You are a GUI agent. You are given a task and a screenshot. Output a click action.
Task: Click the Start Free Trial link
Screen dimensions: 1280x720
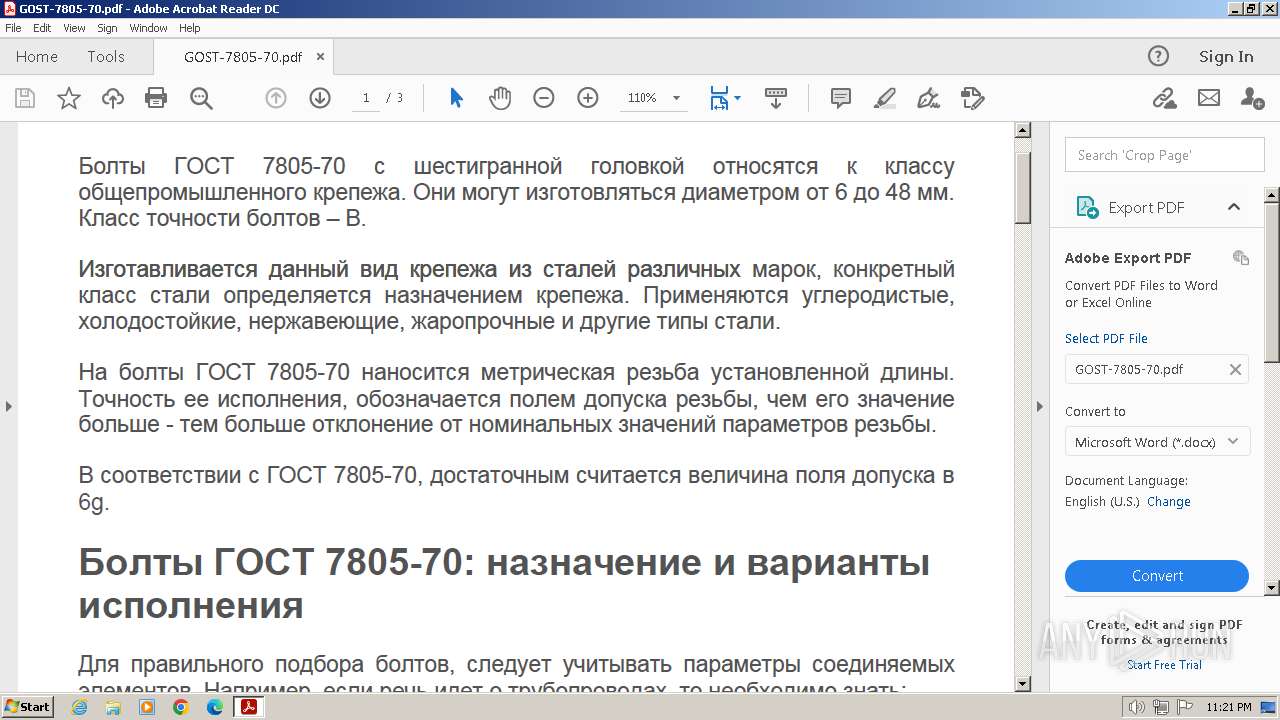pos(1164,665)
